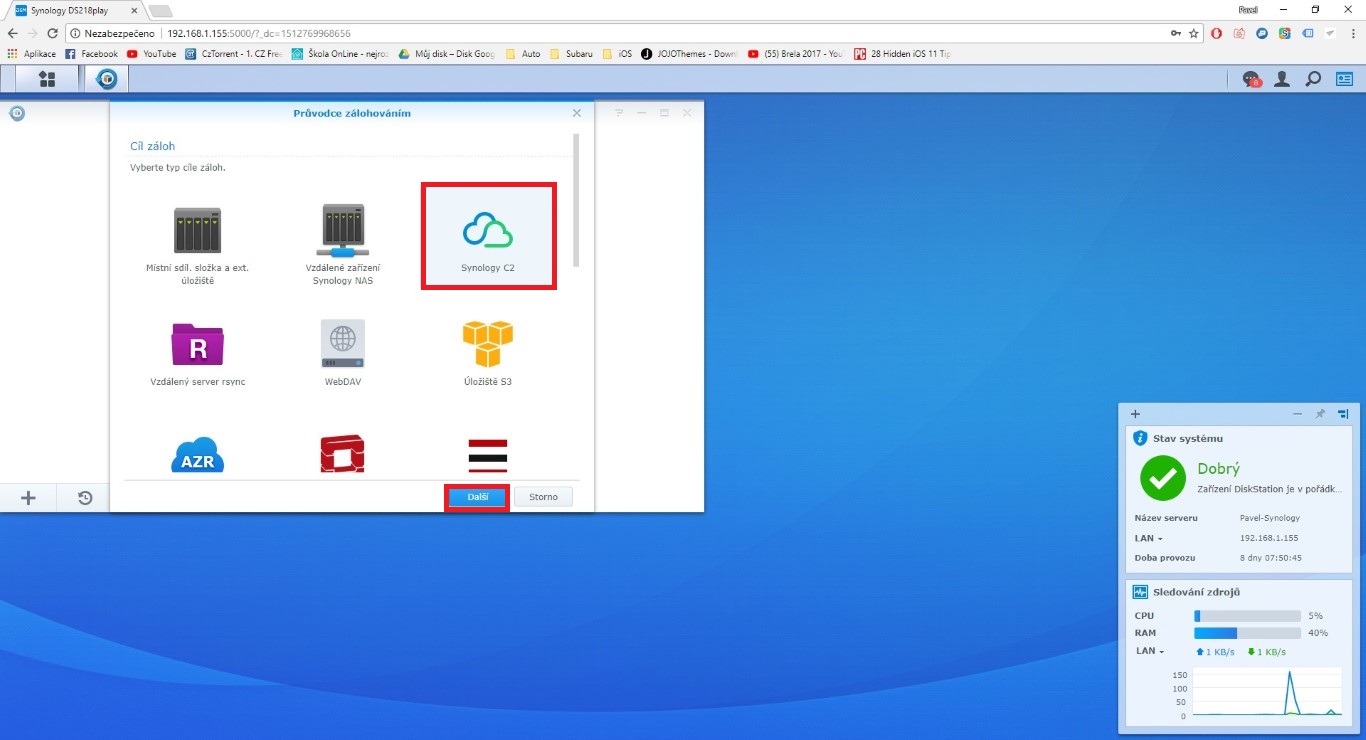Click the Hyper Backup logo in window corner
Image resolution: width=1366 pixels, height=740 pixels.
click(x=16, y=113)
